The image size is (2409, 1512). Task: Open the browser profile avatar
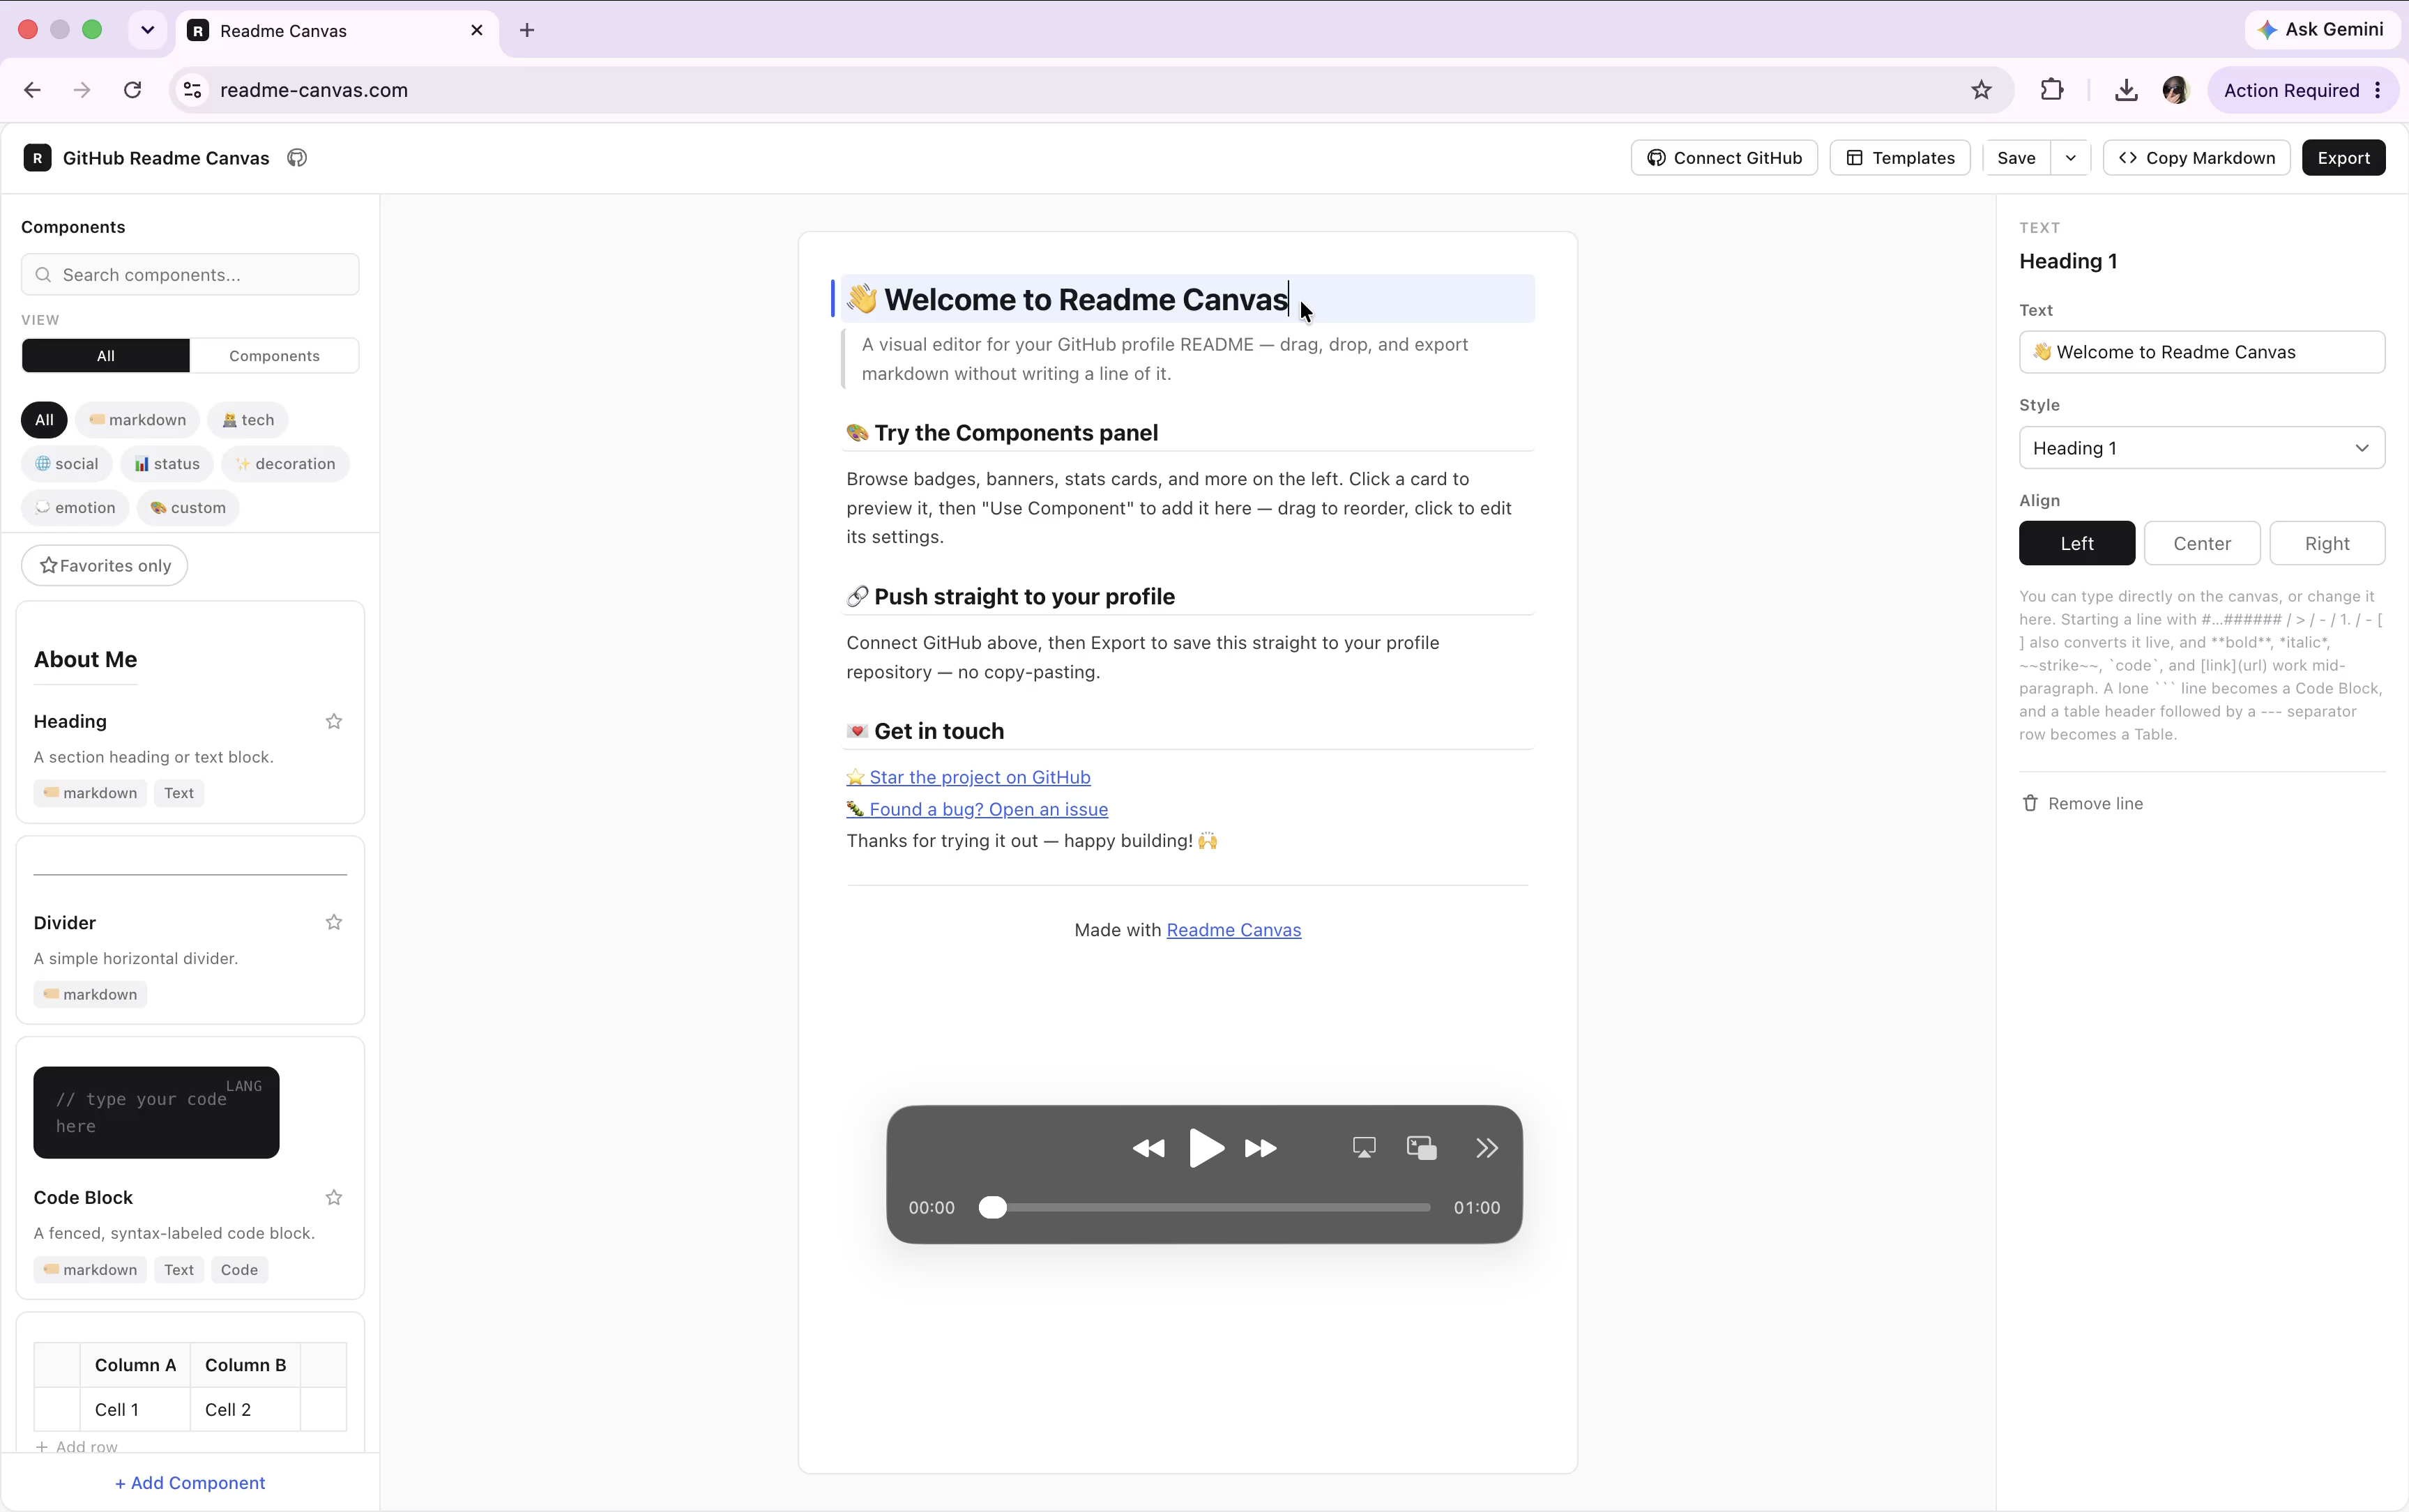[x=2175, y=90]
